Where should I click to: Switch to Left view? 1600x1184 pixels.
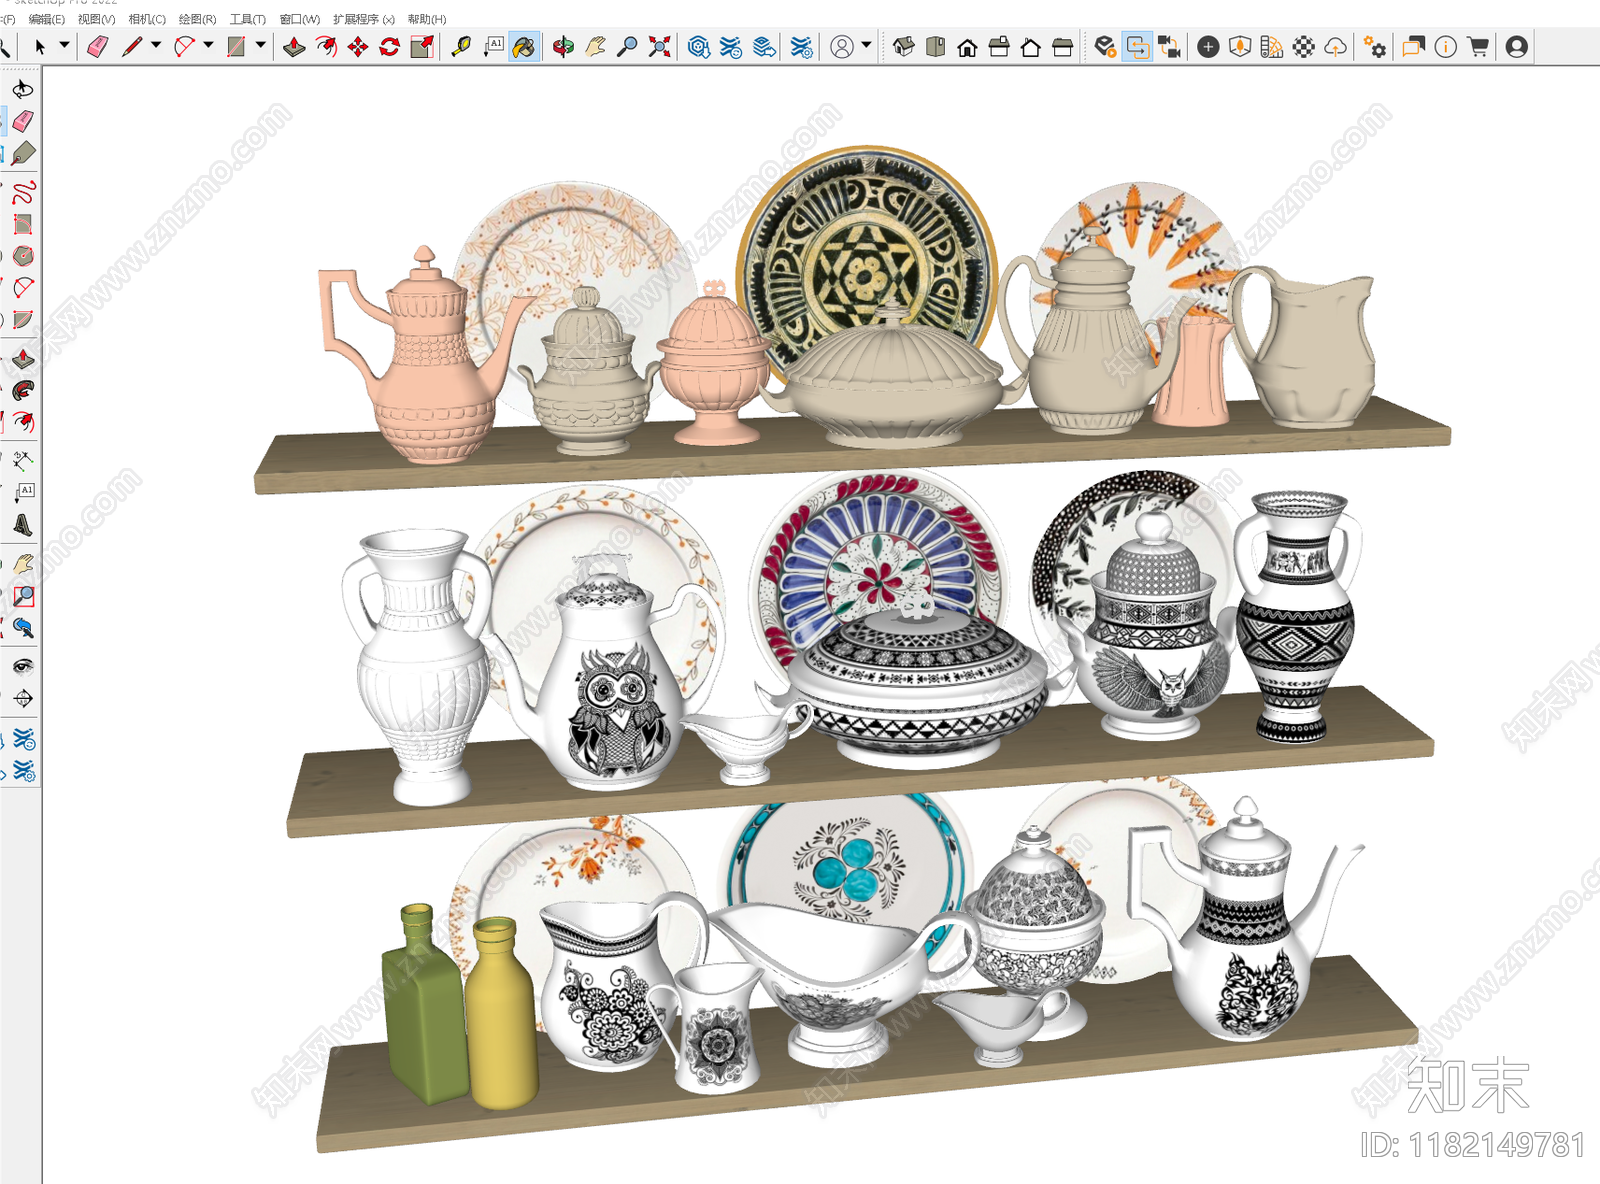coord(1063,47)
